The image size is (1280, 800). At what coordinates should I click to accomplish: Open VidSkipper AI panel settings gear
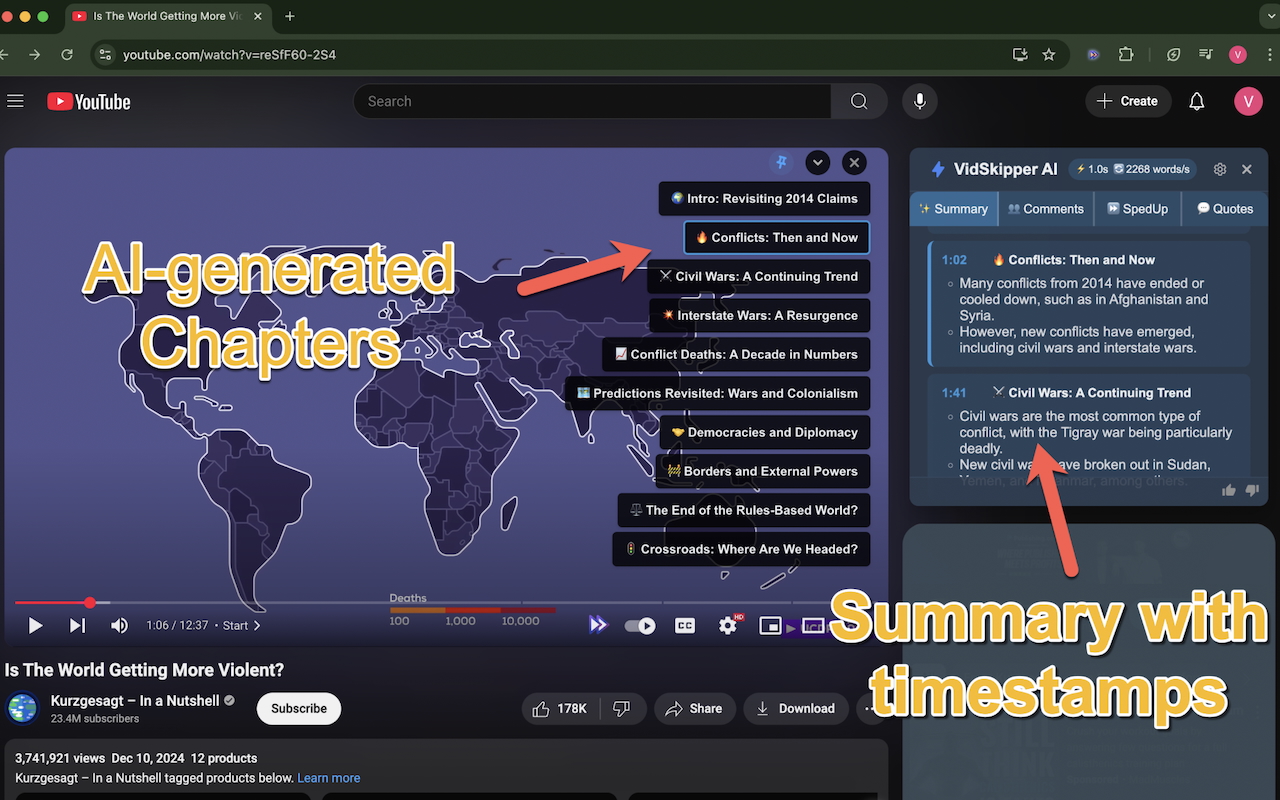pos(1219,169)
